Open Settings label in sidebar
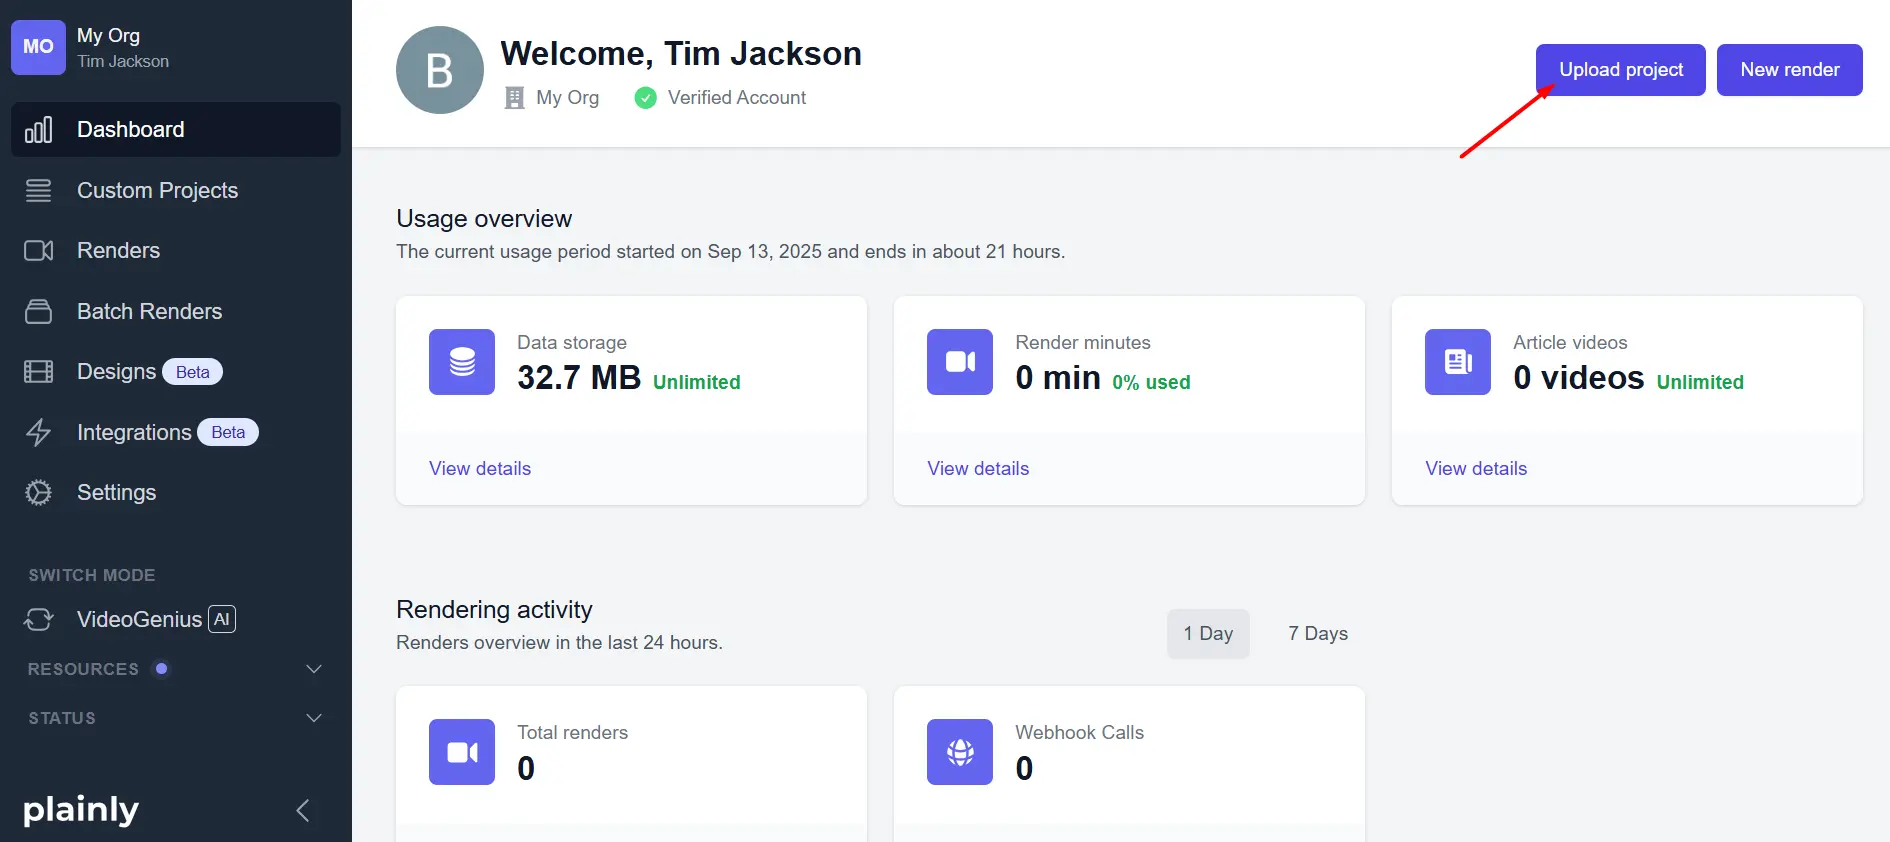 [117, 493]
